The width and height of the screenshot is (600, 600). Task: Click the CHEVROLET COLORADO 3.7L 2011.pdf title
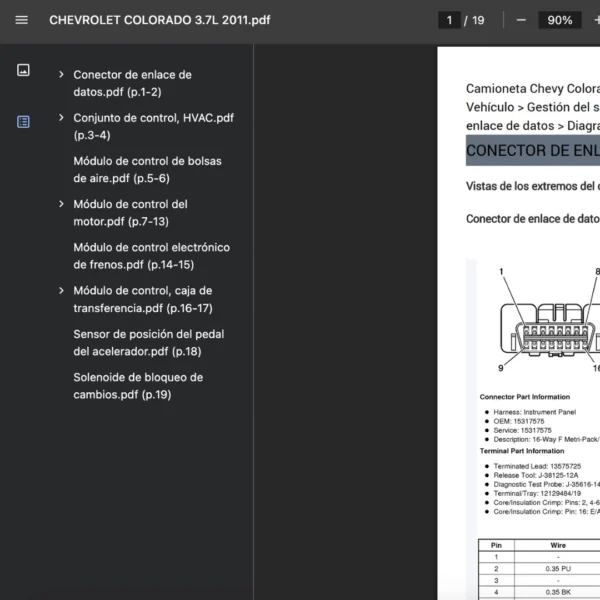[160, 20]
